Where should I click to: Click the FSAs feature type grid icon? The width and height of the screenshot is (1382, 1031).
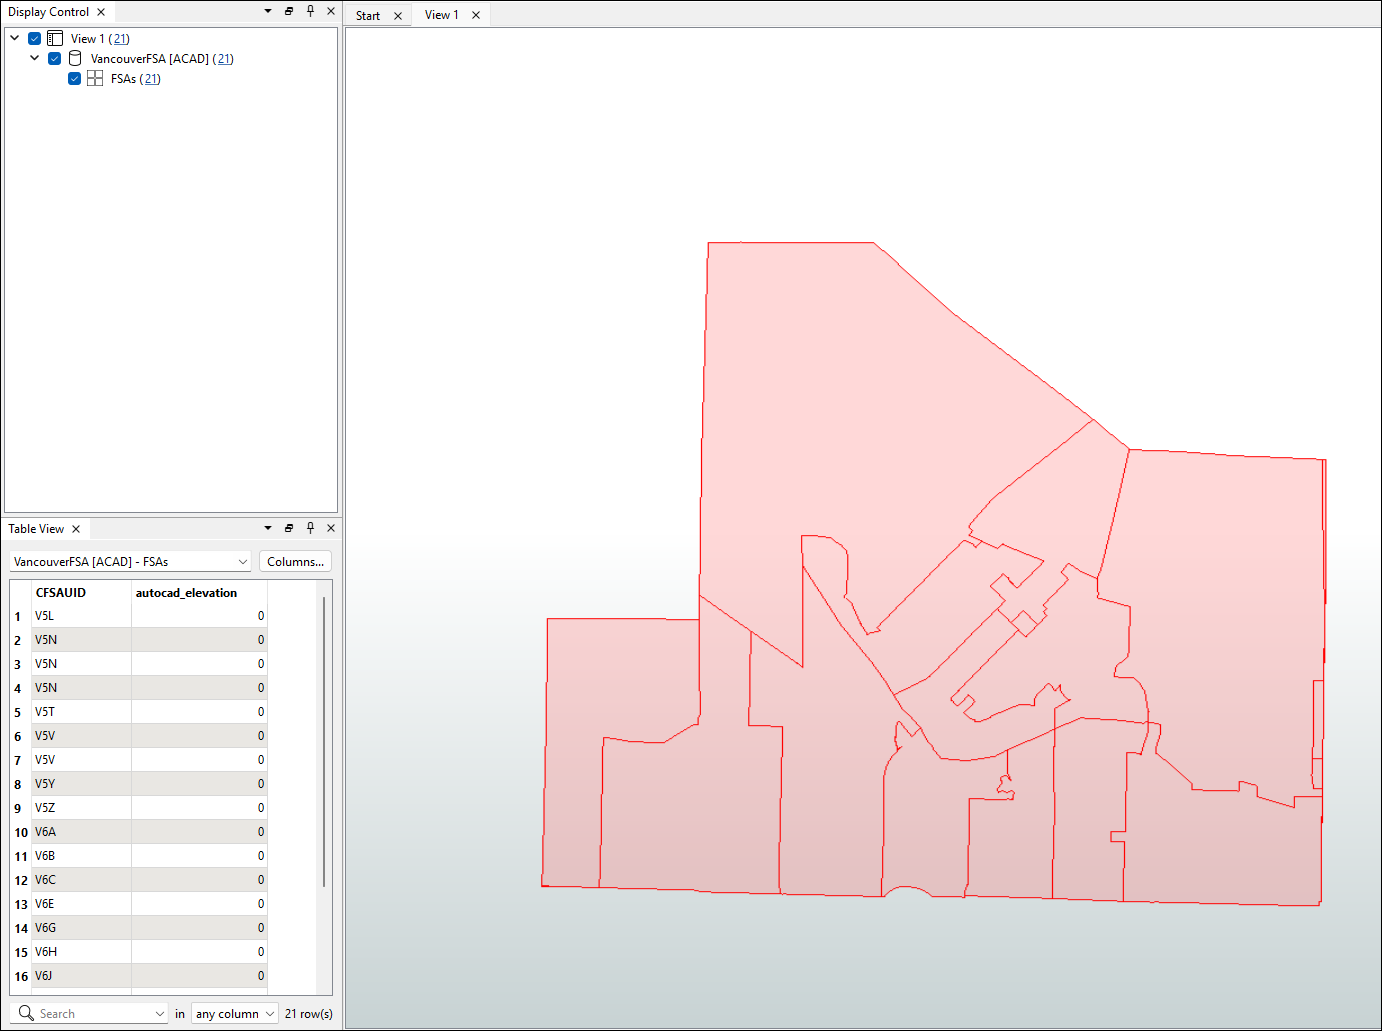click(95, 78)
